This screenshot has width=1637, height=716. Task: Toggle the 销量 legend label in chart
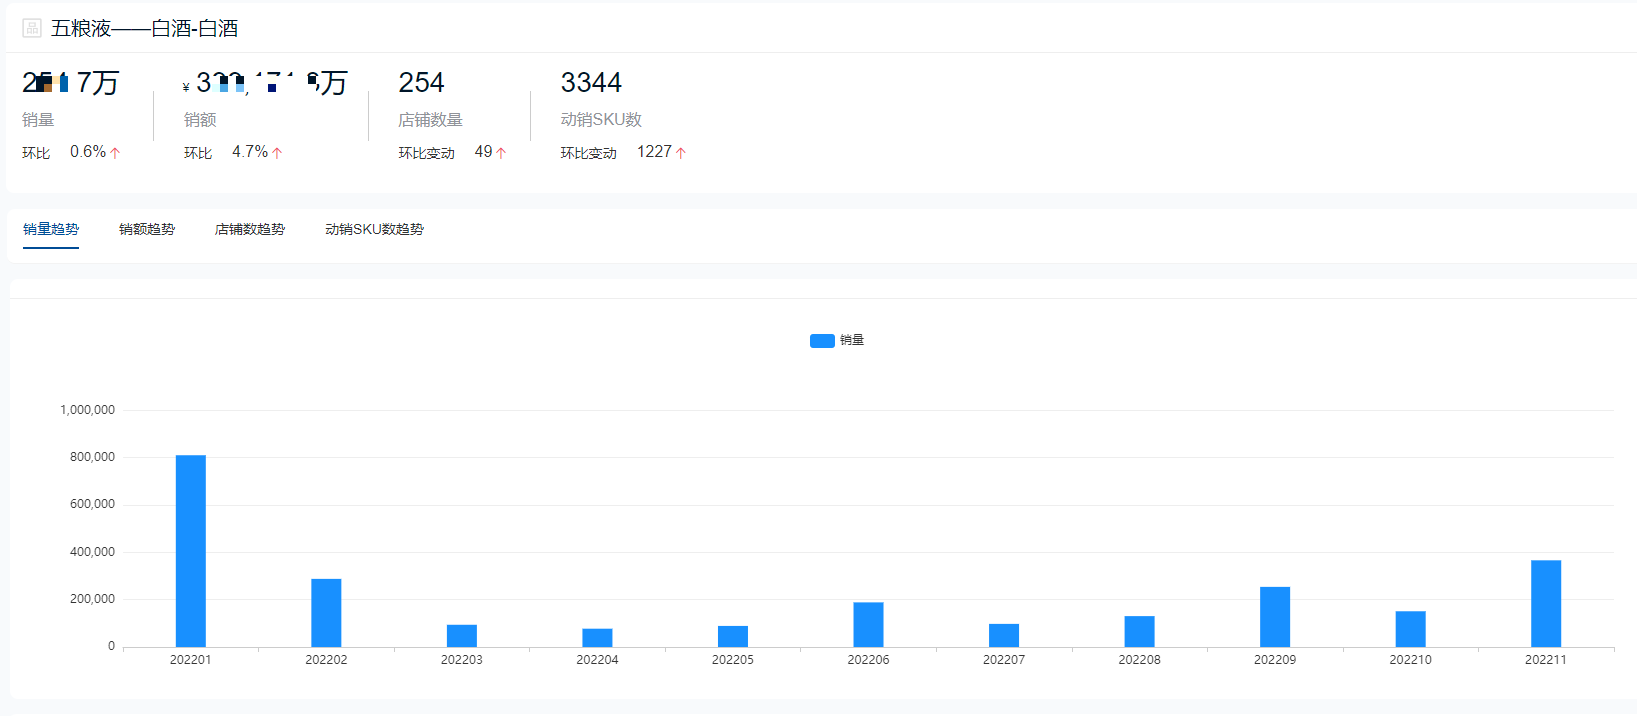coord(852,340)
